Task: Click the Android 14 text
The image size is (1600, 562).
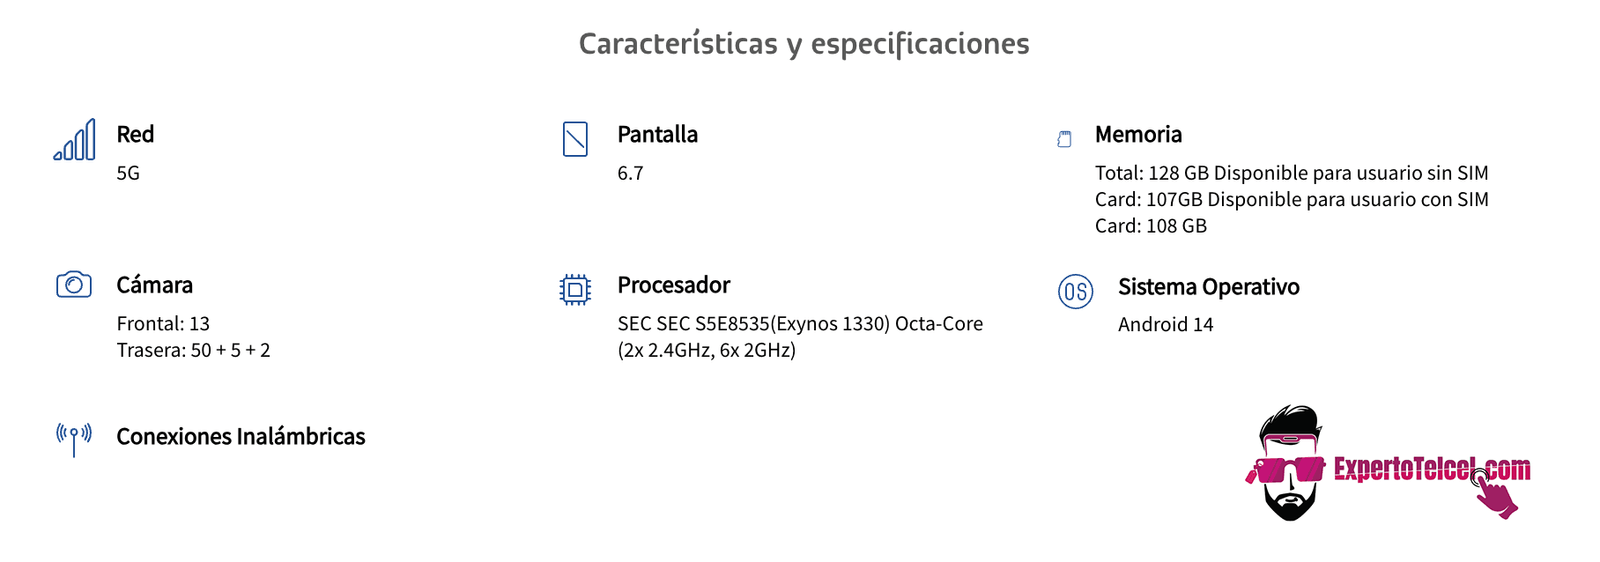Action: 1165,324
